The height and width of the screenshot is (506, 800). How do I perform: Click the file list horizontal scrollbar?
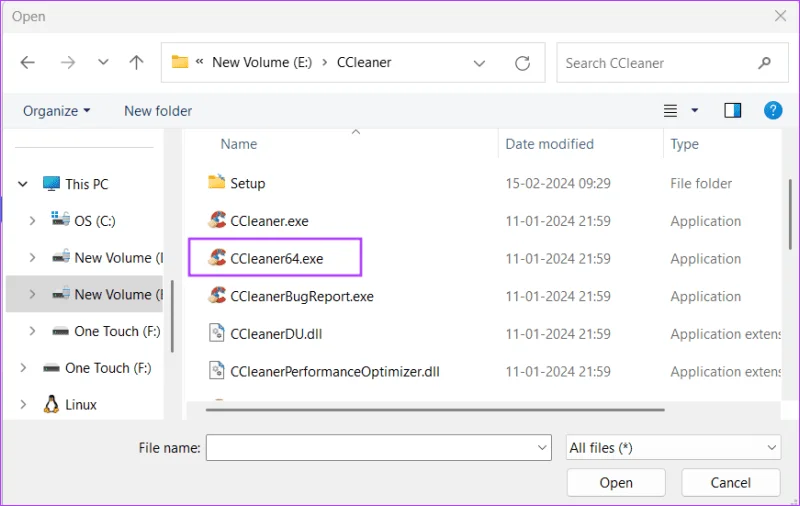tap(435, 409)
